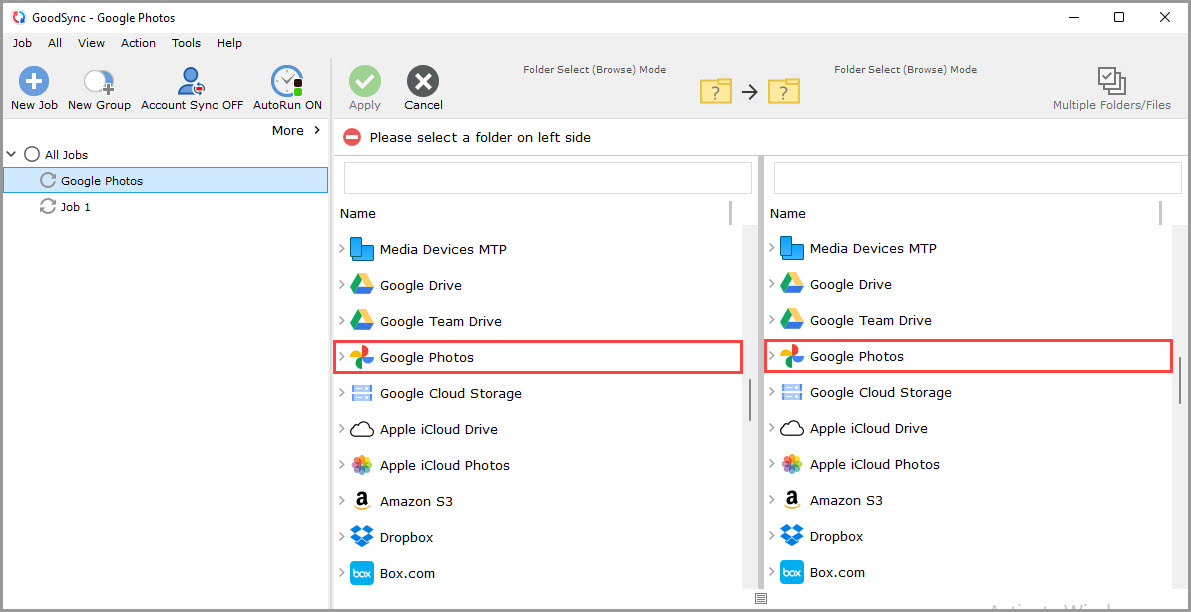
Task: Expand the Google Drive tree item
Action: pyautogui.click(x=343, y=284)
